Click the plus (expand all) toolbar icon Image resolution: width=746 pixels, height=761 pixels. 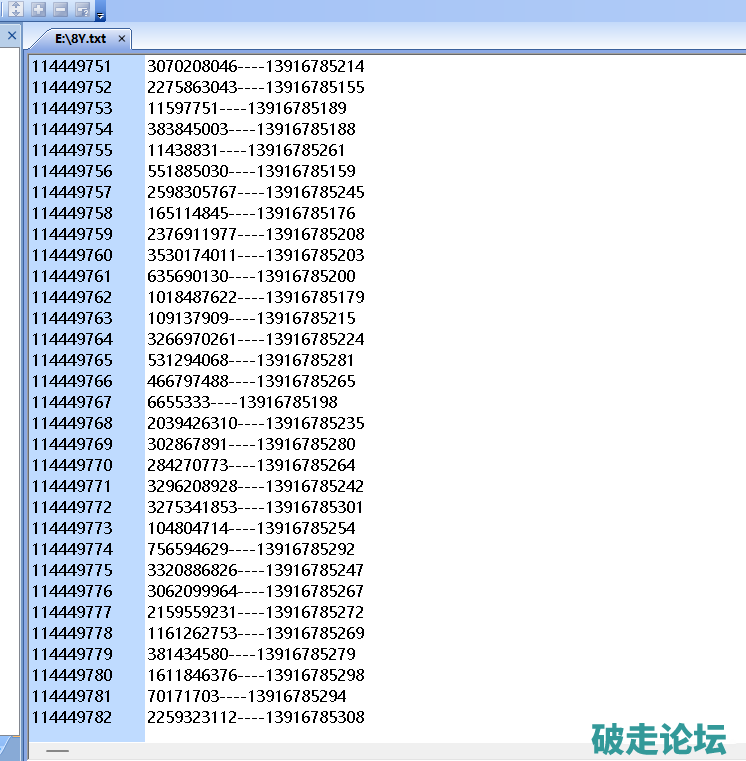(39, 9)
